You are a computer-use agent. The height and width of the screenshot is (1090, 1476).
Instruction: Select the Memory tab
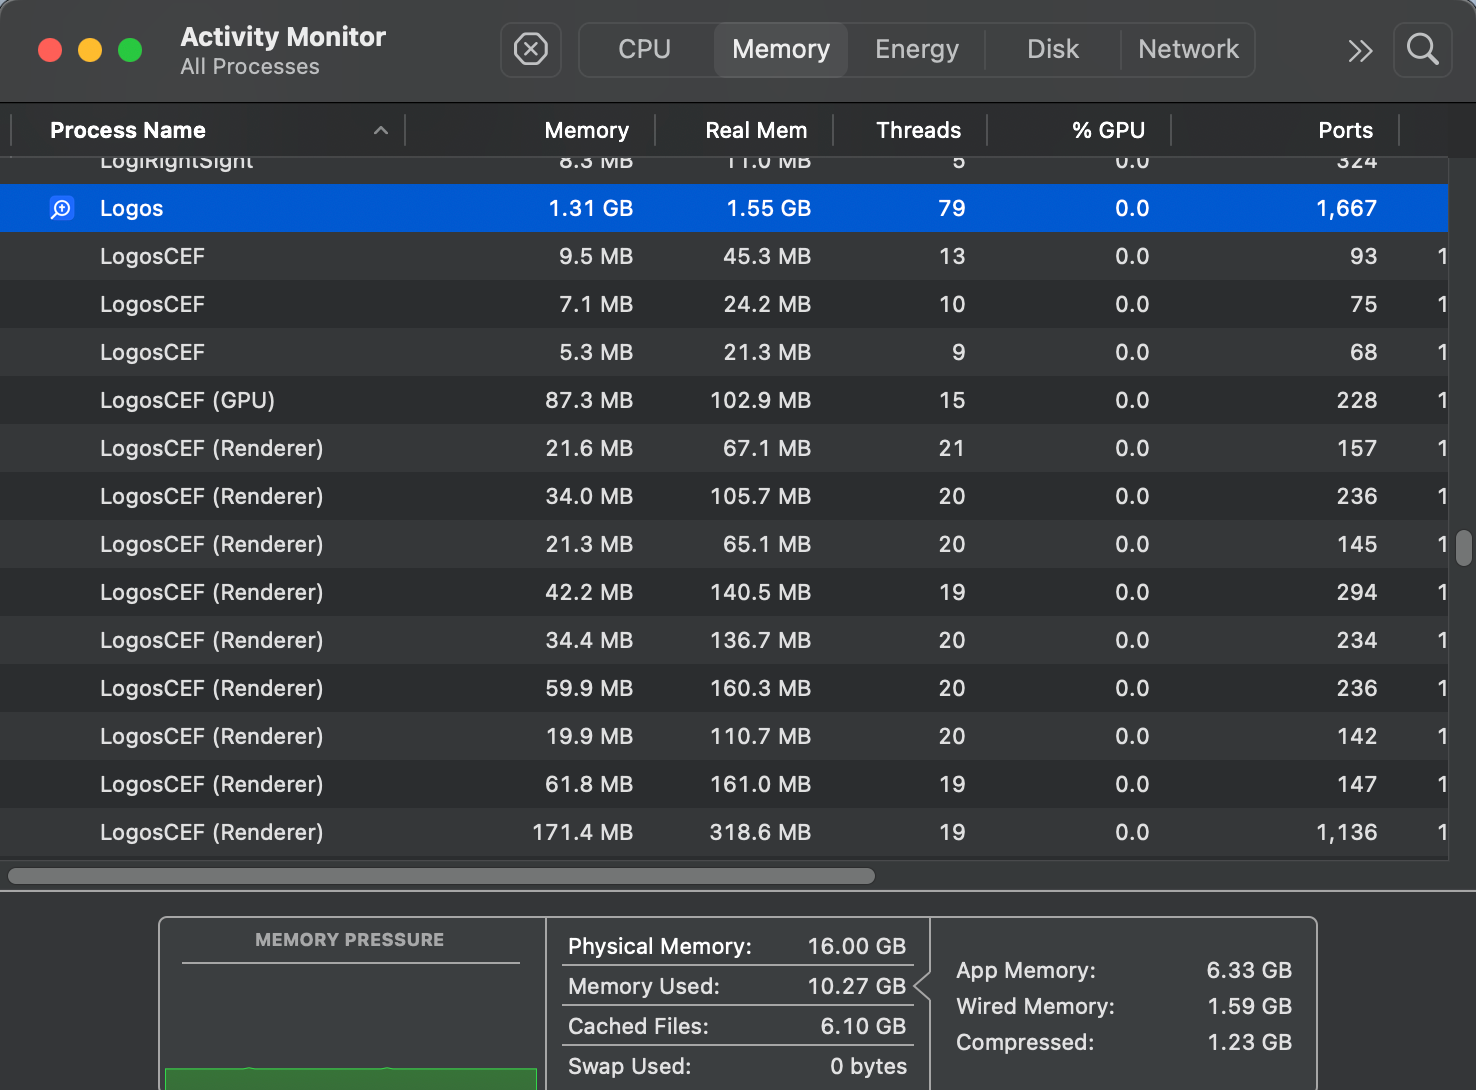pos(781,49)
